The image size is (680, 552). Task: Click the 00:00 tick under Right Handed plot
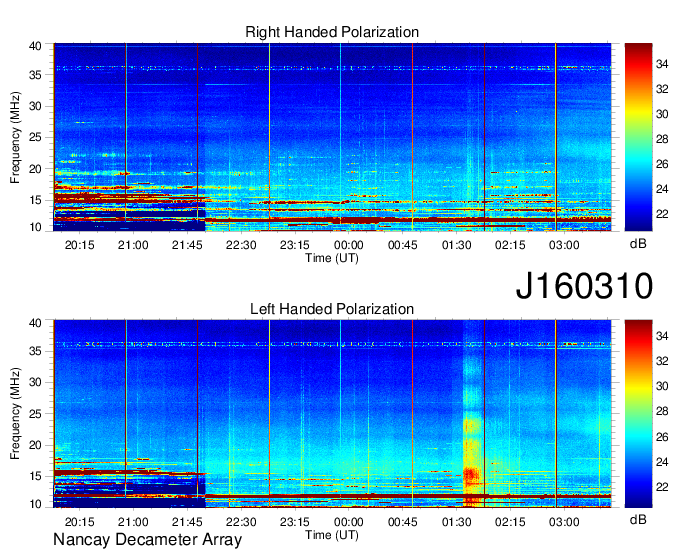[x=348, y=245]
